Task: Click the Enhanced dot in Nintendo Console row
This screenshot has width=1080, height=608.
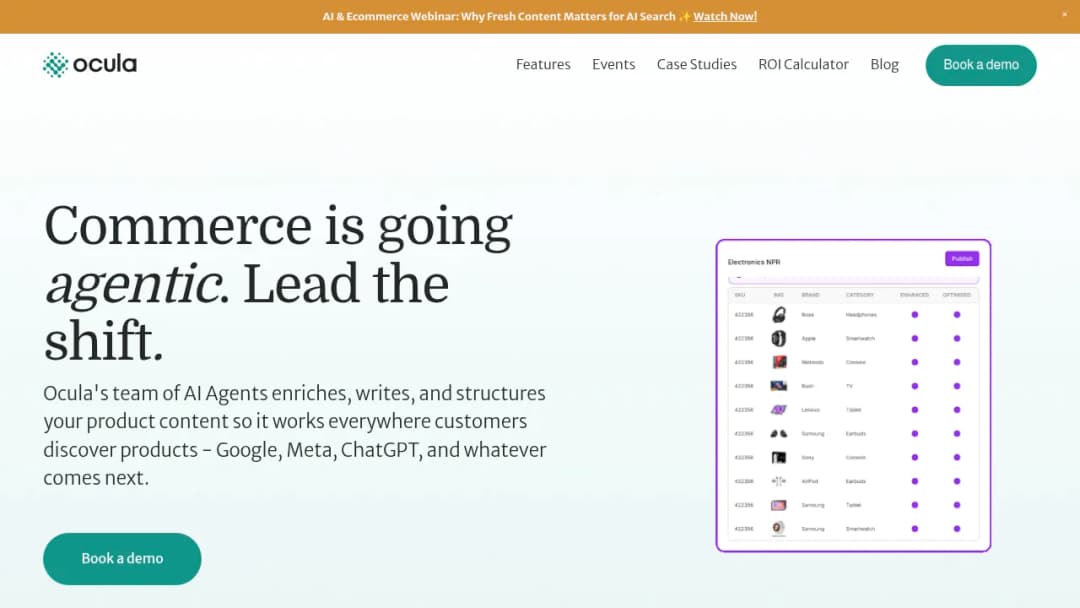Action: [915, 362]
